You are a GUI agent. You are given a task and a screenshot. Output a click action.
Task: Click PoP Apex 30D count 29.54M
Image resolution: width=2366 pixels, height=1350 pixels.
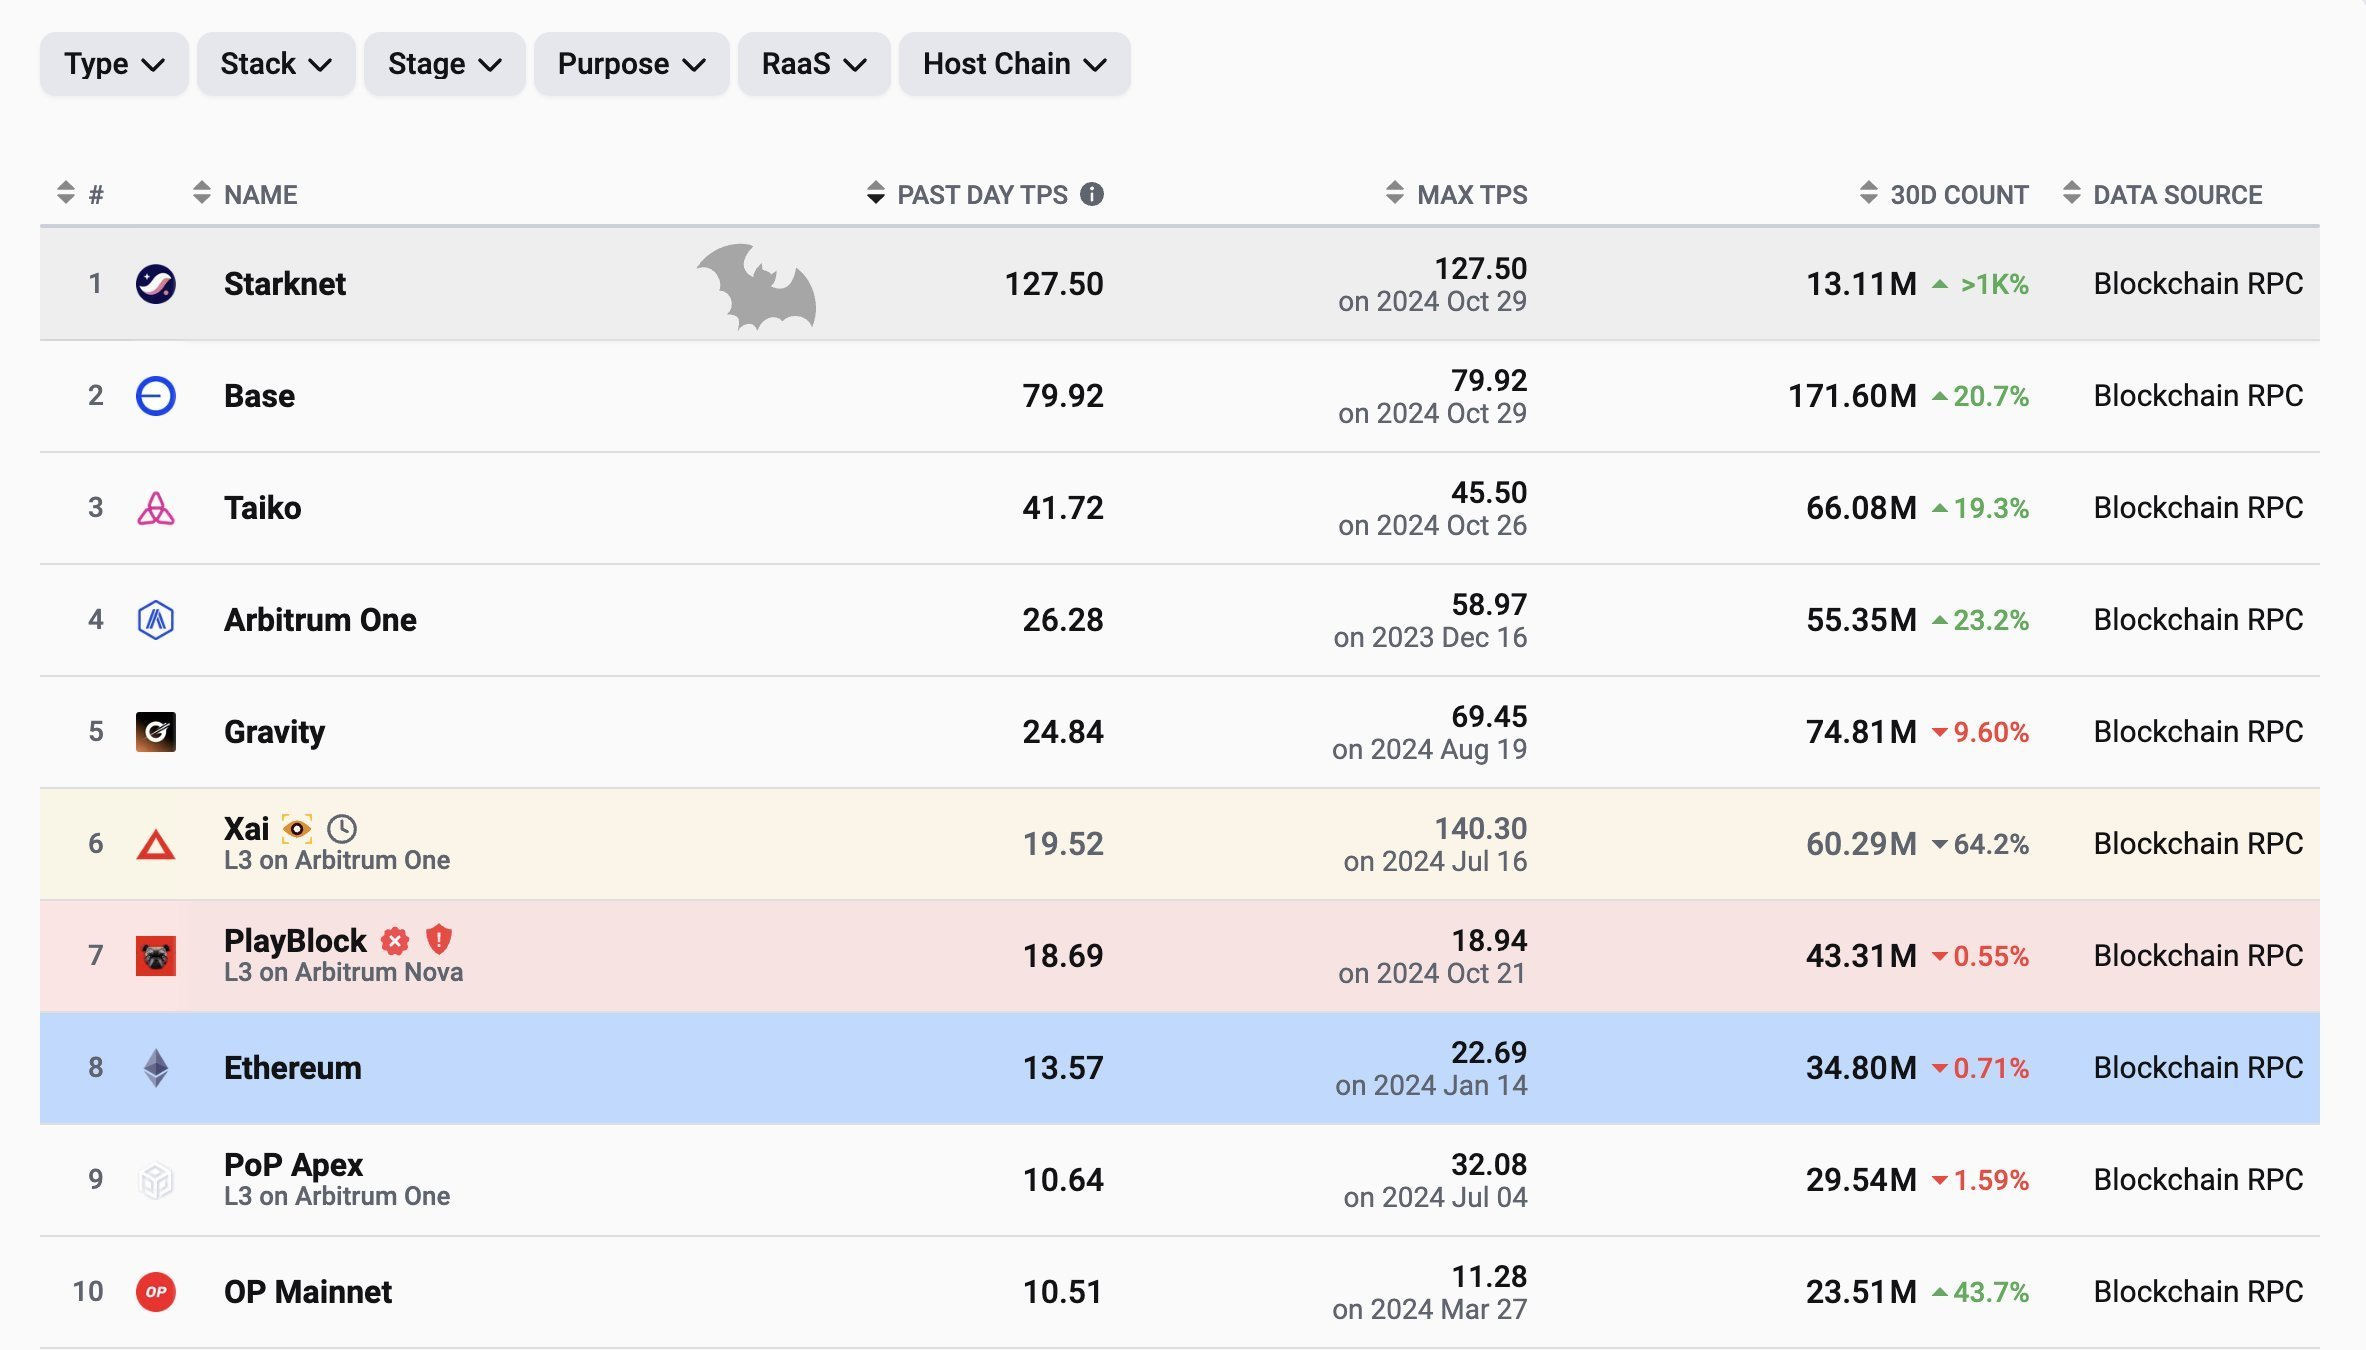click(1862, 1180)
